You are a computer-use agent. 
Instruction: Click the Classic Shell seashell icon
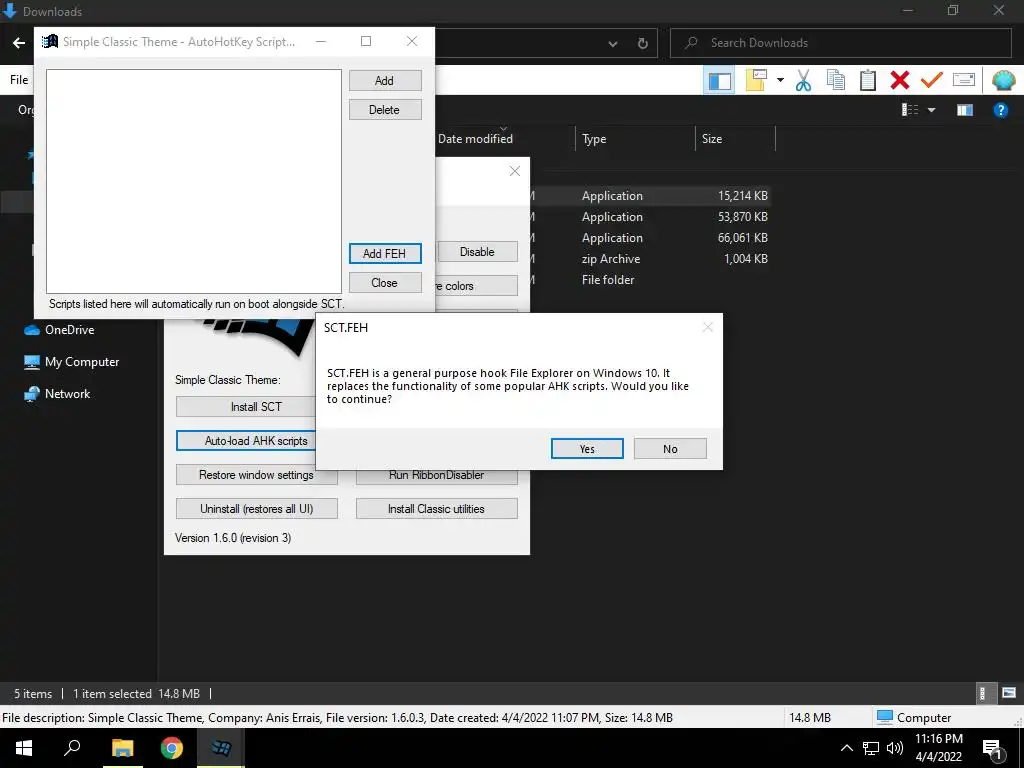pyautogui.click(x=1003, y=80)
